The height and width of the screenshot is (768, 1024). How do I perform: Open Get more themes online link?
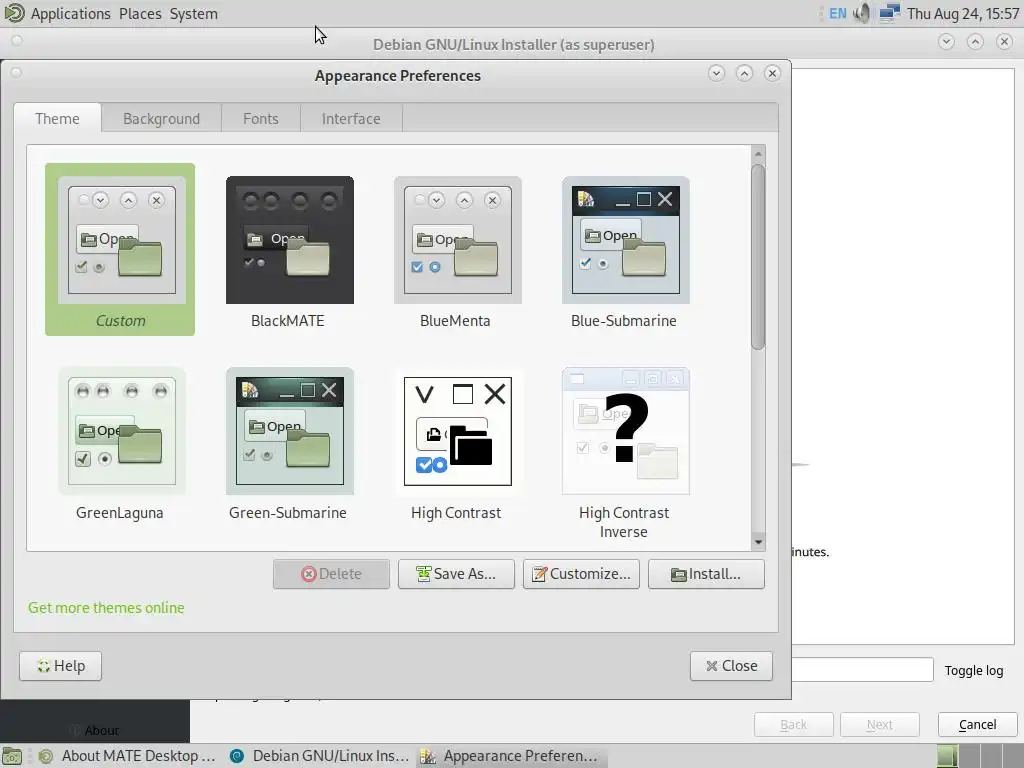(106, 607)
